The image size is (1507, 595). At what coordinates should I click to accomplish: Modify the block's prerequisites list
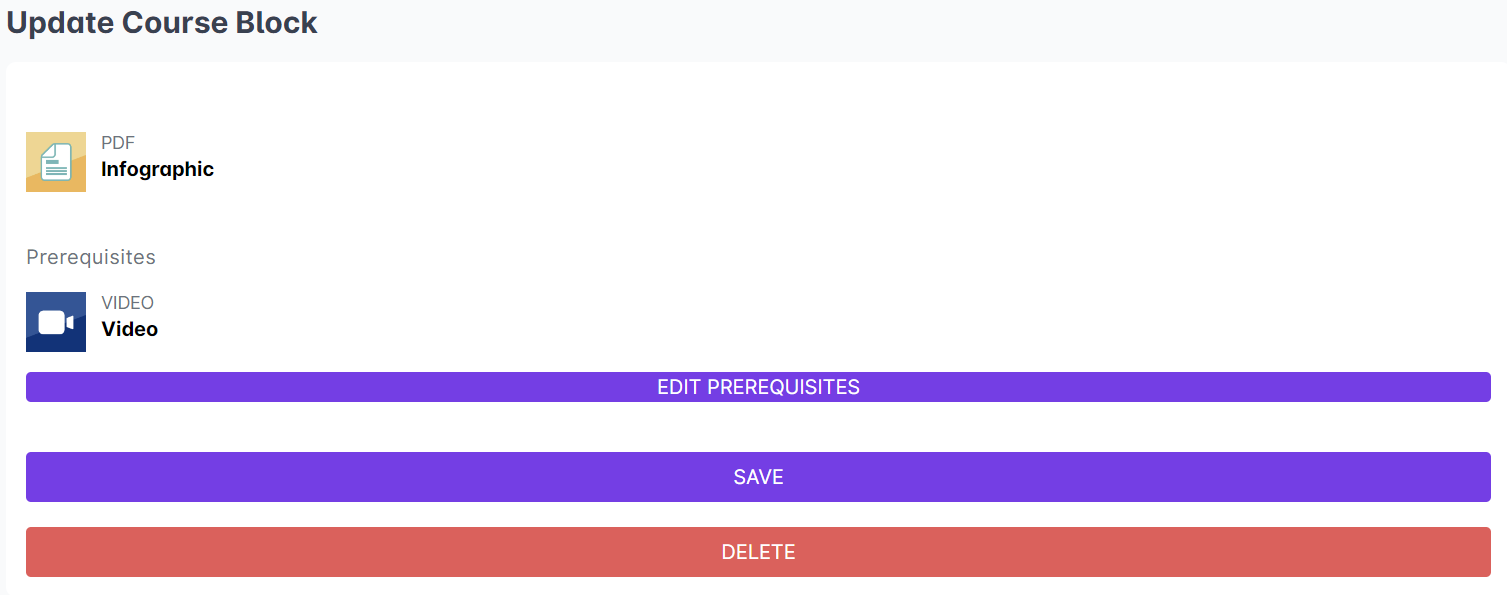(x=758, y=387)
